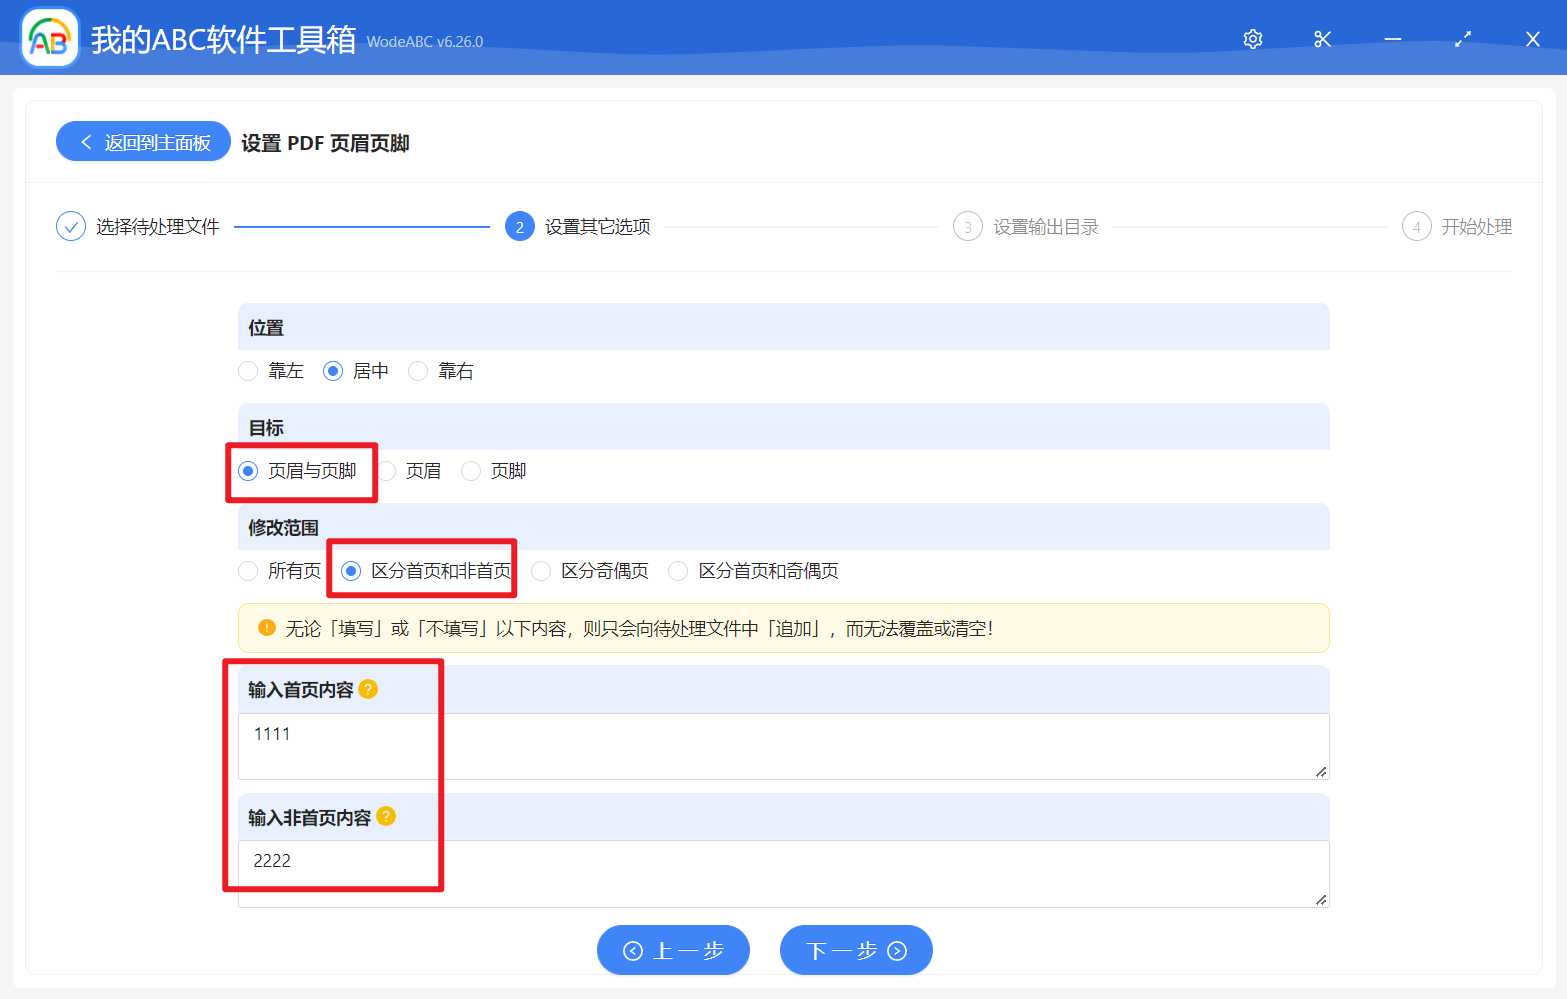1567x999 pixels.
Task: Focus the first-page content field with 1111
Action: (783, 746)
